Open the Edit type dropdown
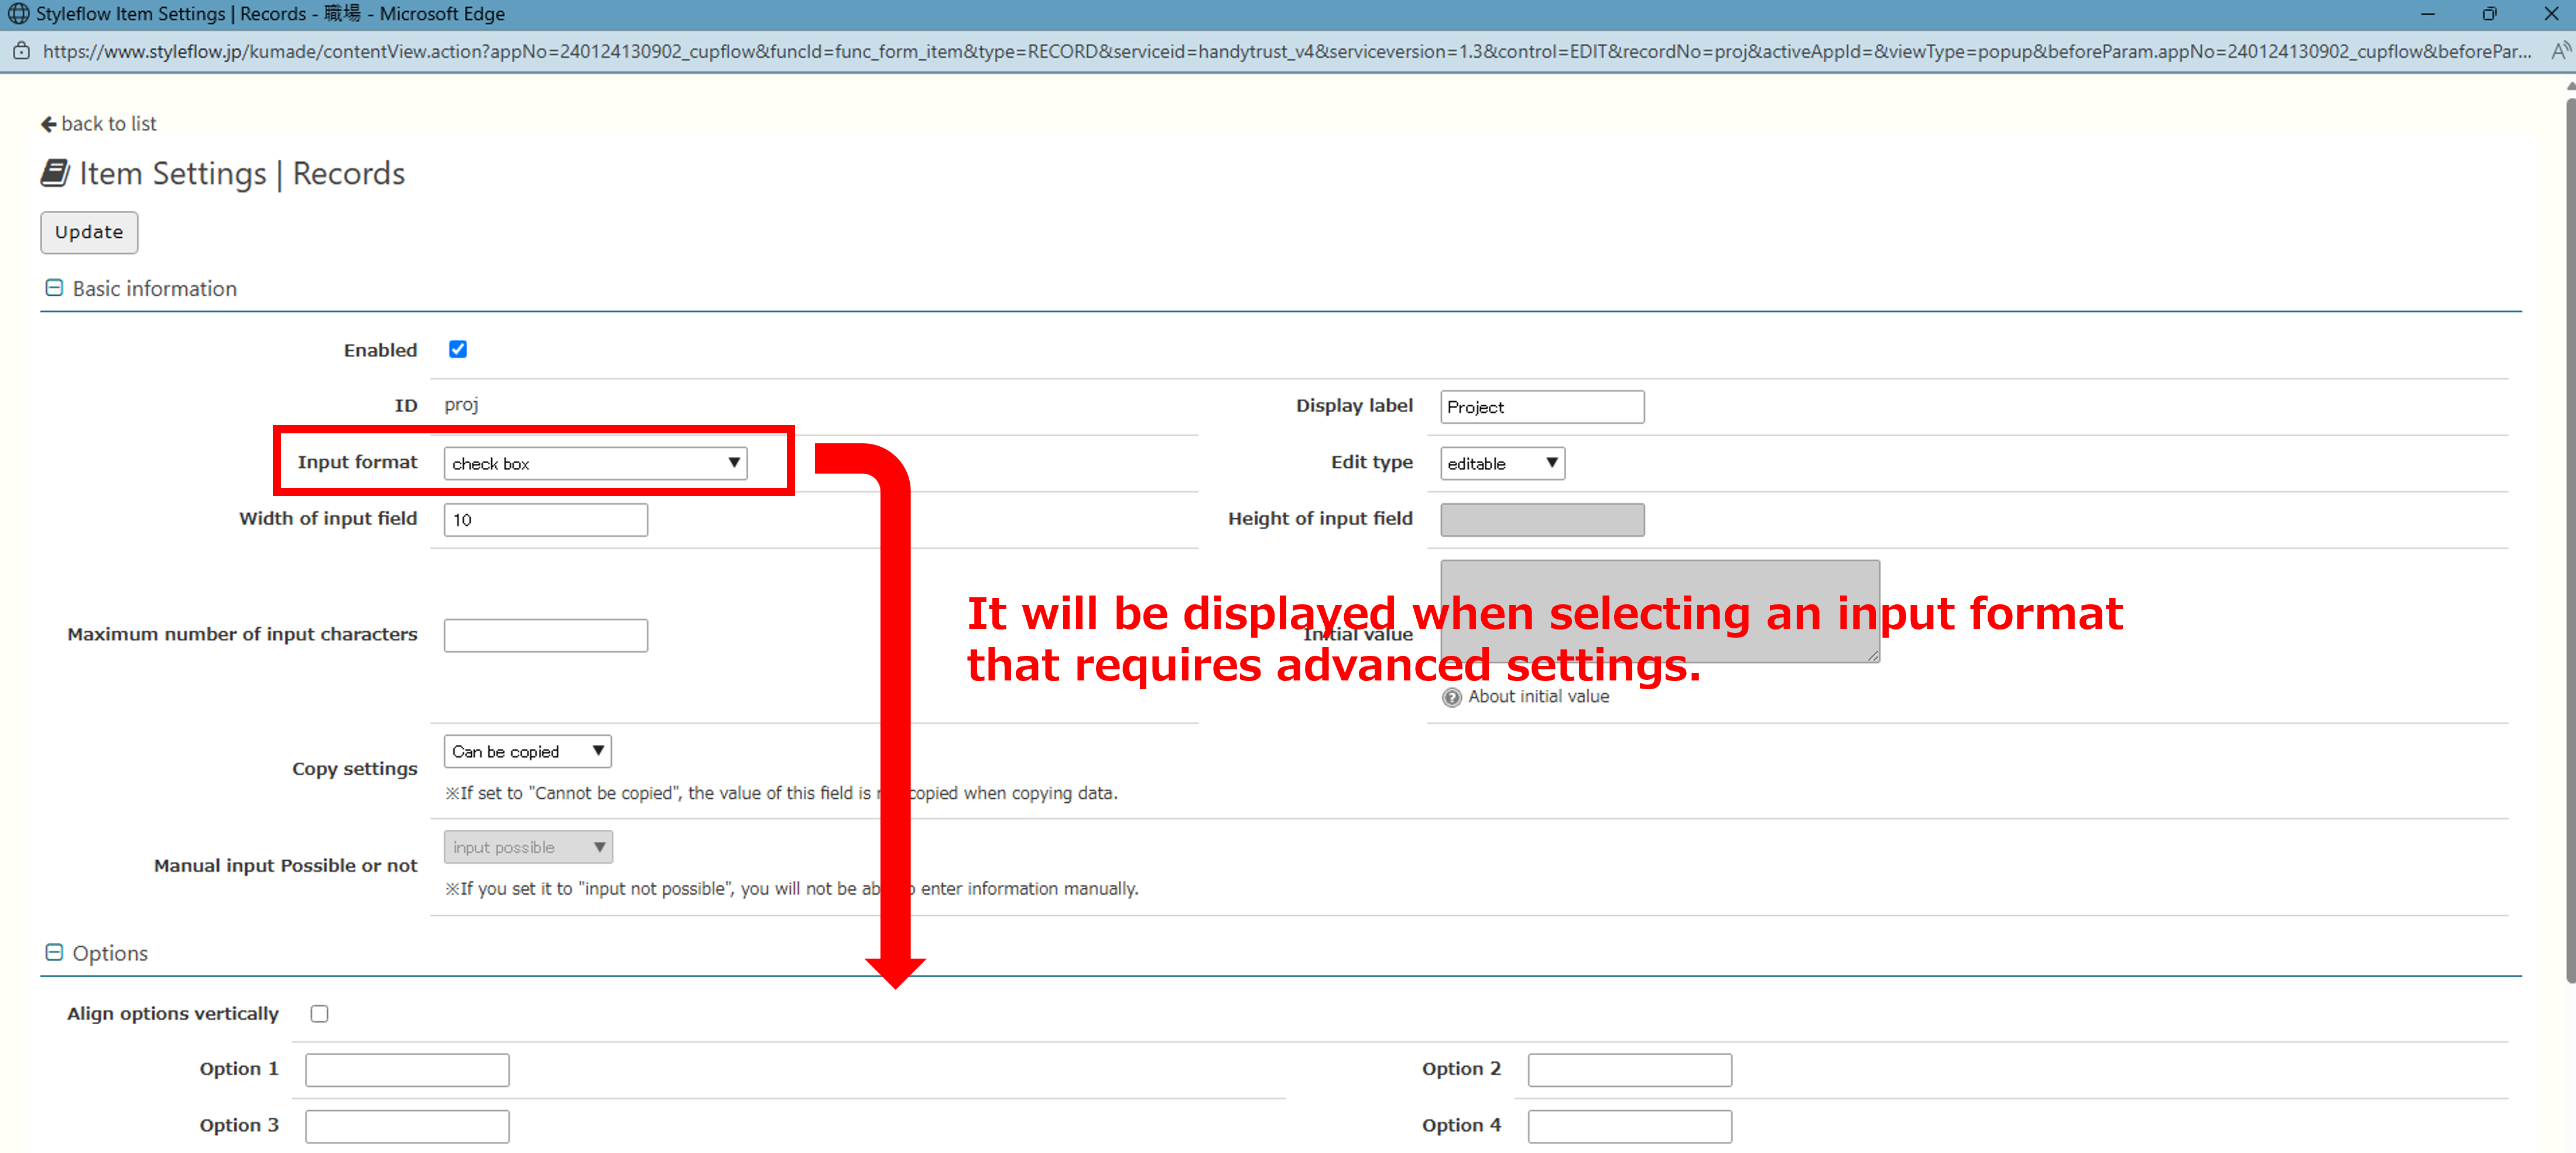This screenshot has width=2576, height=1153. click(x=1502, y=463)
